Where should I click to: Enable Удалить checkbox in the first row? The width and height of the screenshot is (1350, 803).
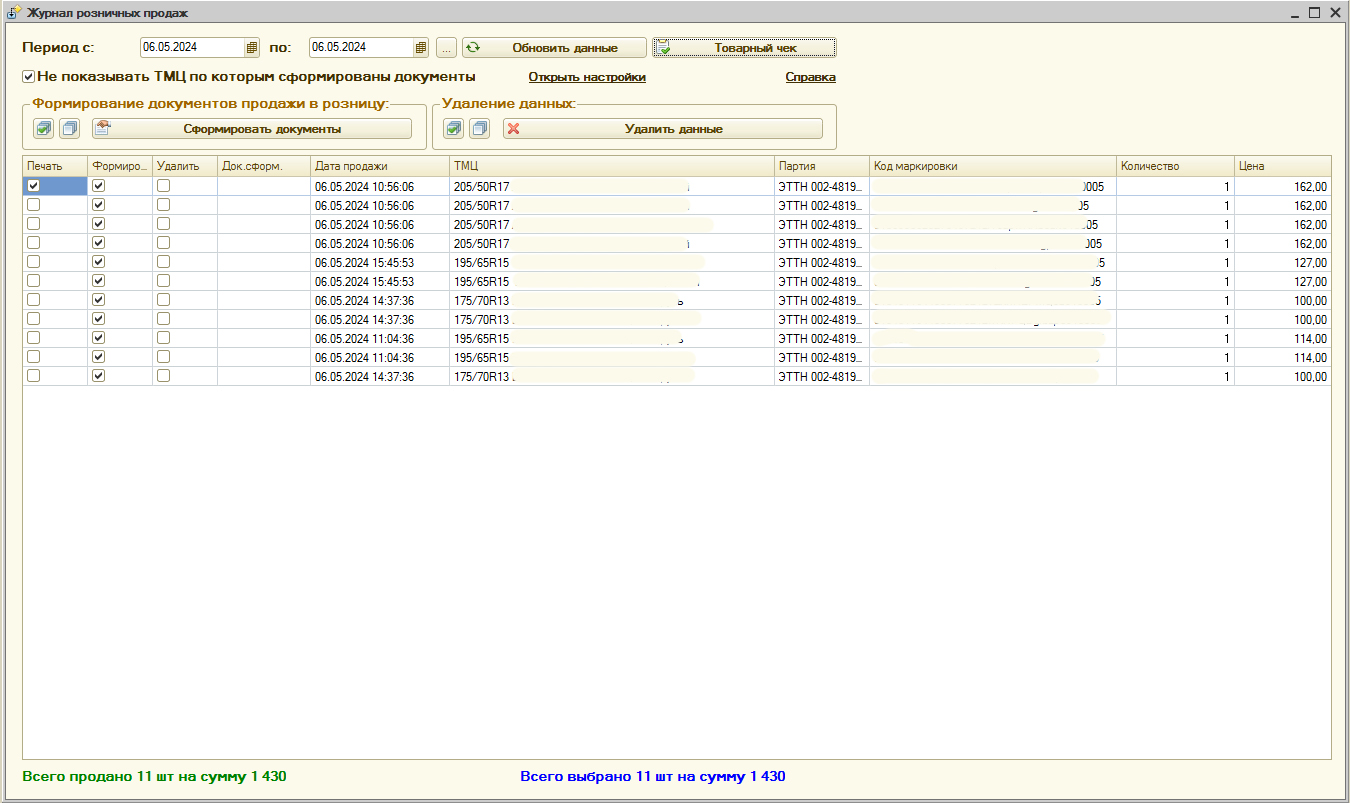click(x=163, y=186)
